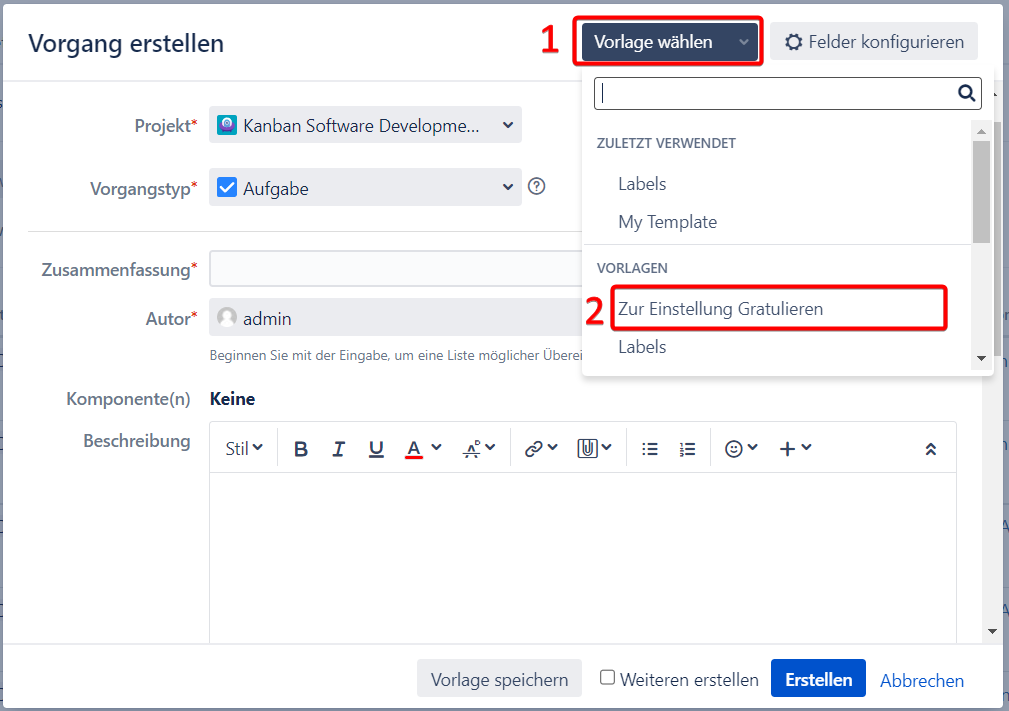Open the link insertion tool
The width and height of the screenshot is (1009, 711).
tap(540, 449)
